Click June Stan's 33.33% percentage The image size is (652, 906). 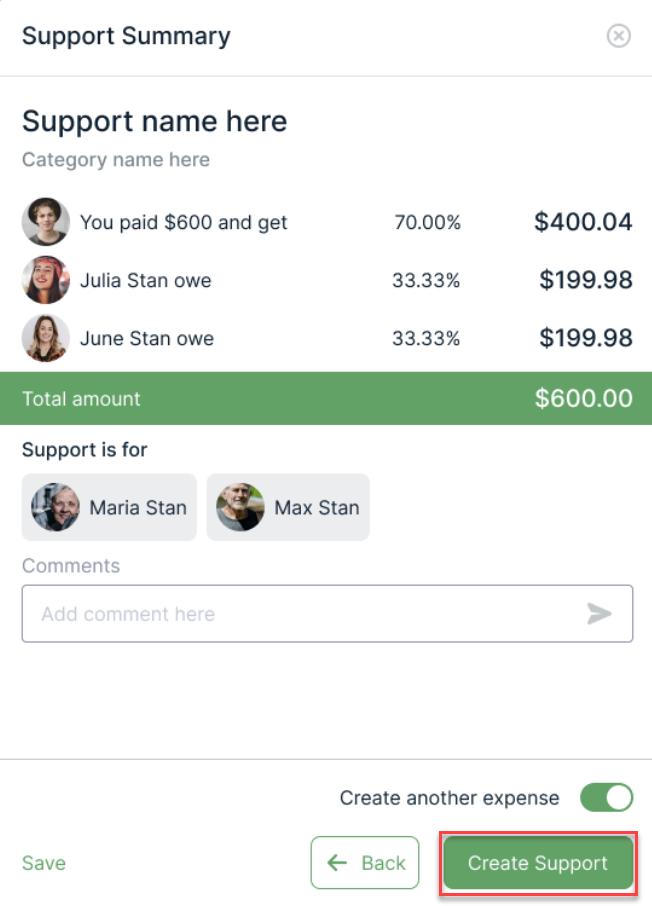426,338
